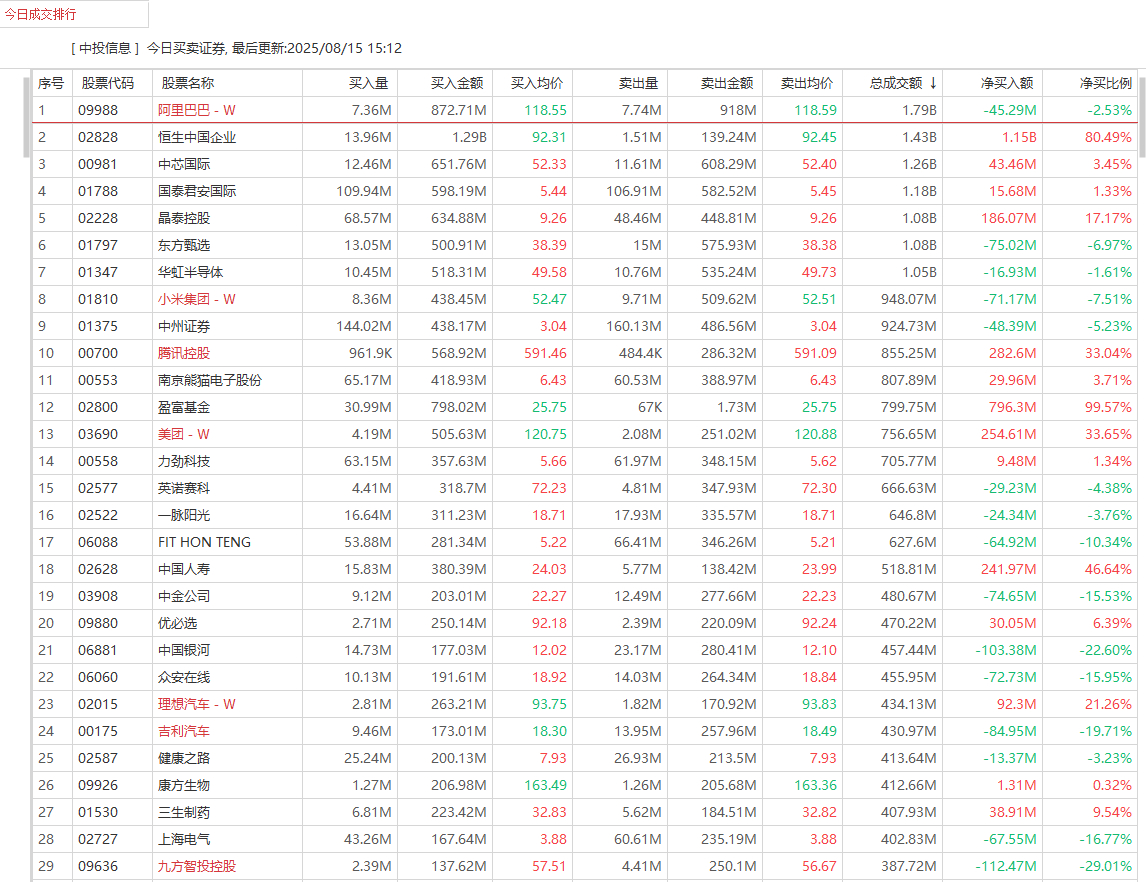Viewport: 1146px width, 882px height.
Task: Click buy volume 144.02M
Action: coord(364,327)
